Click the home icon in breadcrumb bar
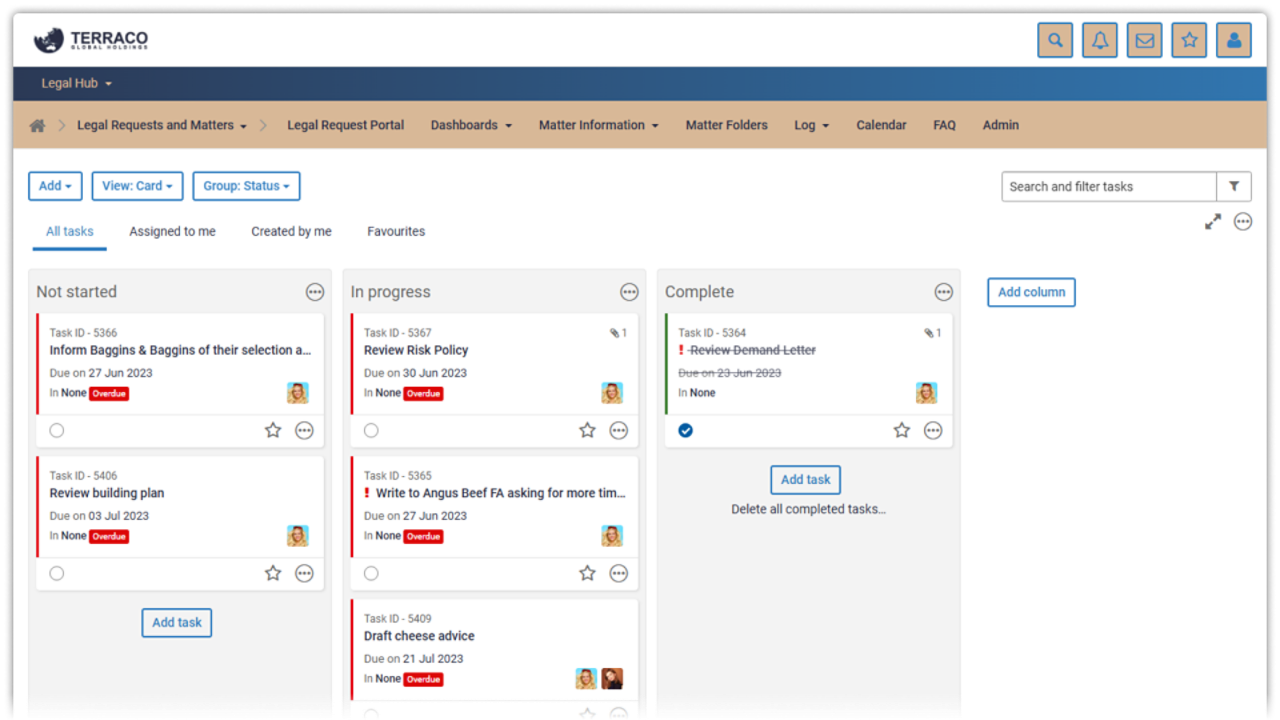This screenshot has width=1280, height=720. 38,125
